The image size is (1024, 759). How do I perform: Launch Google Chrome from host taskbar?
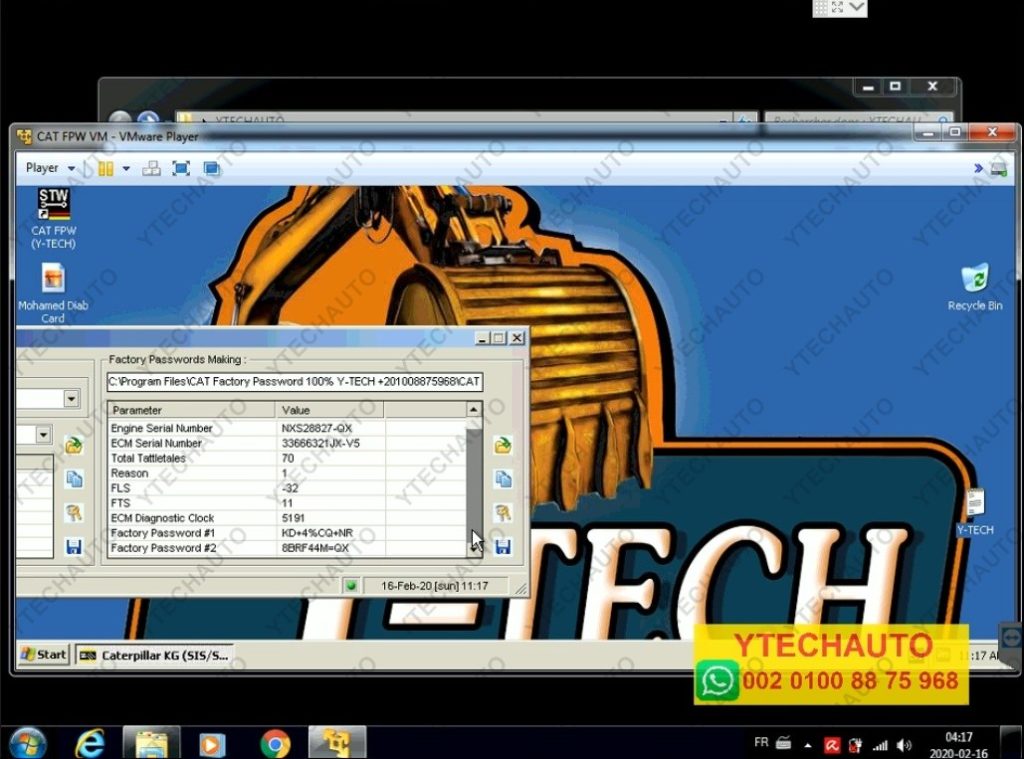tap(275, 743)
